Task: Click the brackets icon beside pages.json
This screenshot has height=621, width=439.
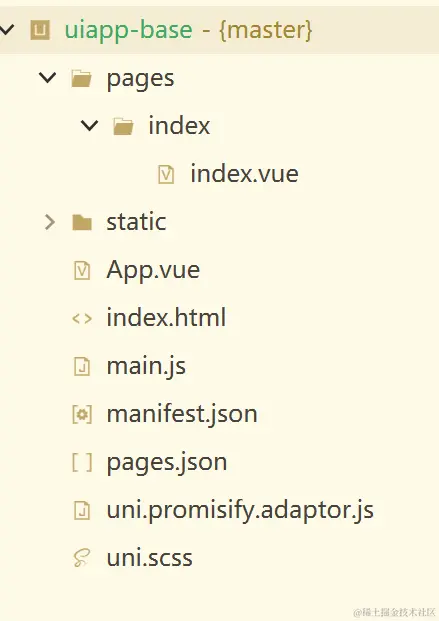Action: click(x=82, y=462)
